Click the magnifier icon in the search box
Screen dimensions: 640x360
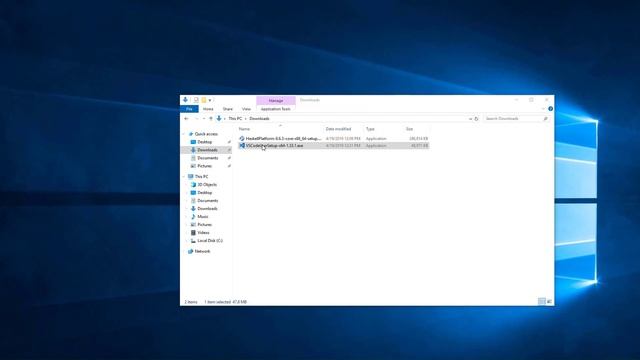pyautogui.click(x=545, y=119)
